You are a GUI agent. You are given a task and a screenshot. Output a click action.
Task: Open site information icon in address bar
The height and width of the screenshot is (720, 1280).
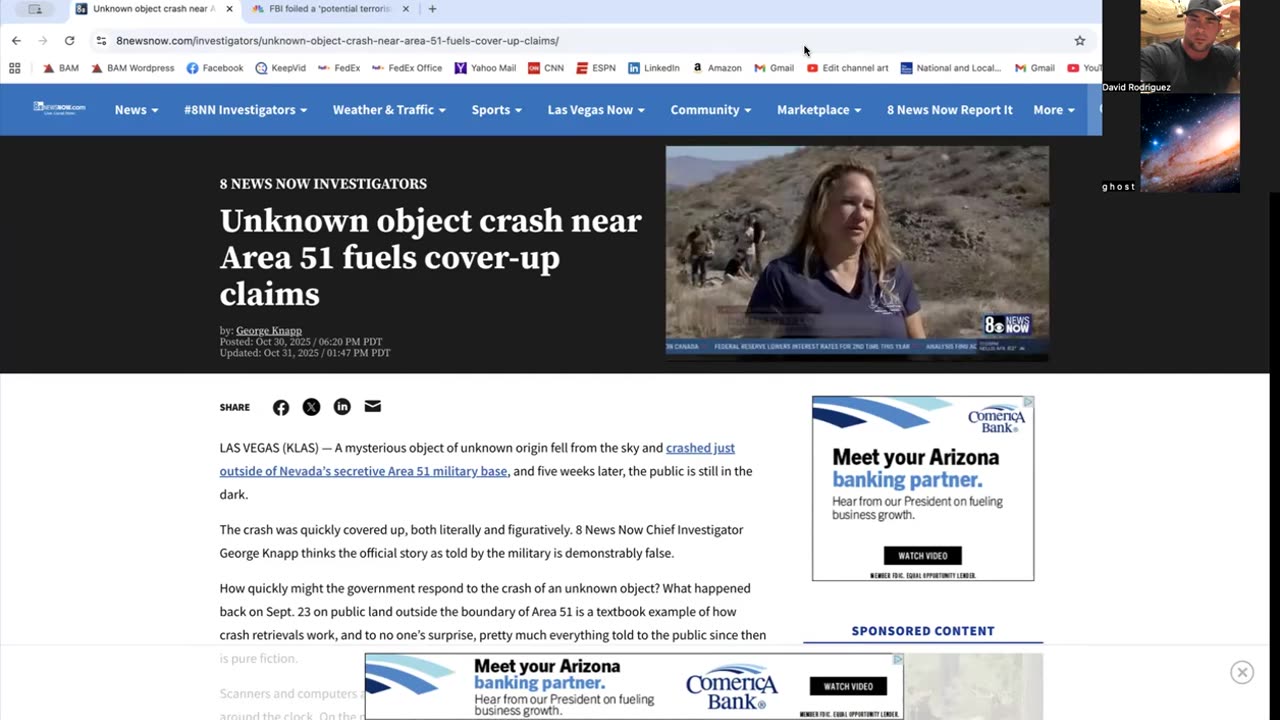tap(101, 40)
